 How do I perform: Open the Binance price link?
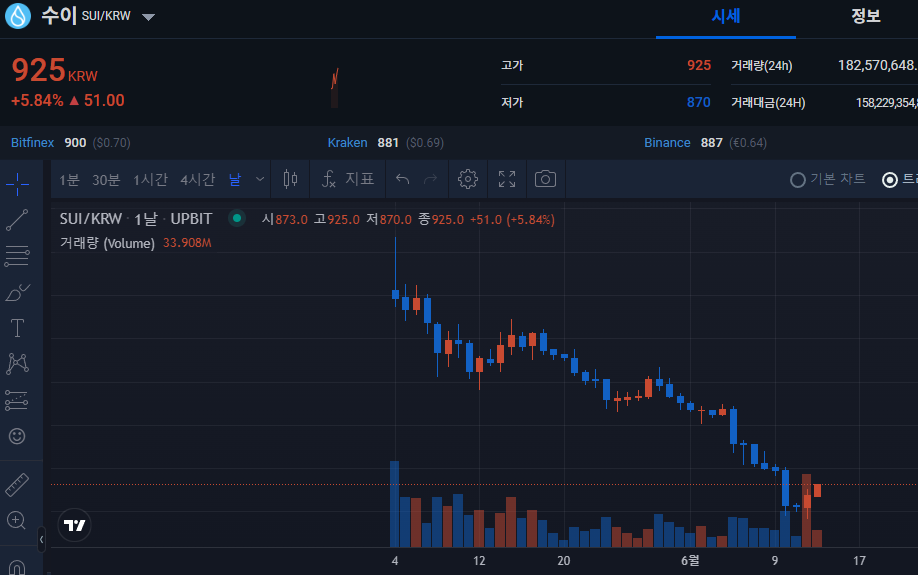click(667, 142)
